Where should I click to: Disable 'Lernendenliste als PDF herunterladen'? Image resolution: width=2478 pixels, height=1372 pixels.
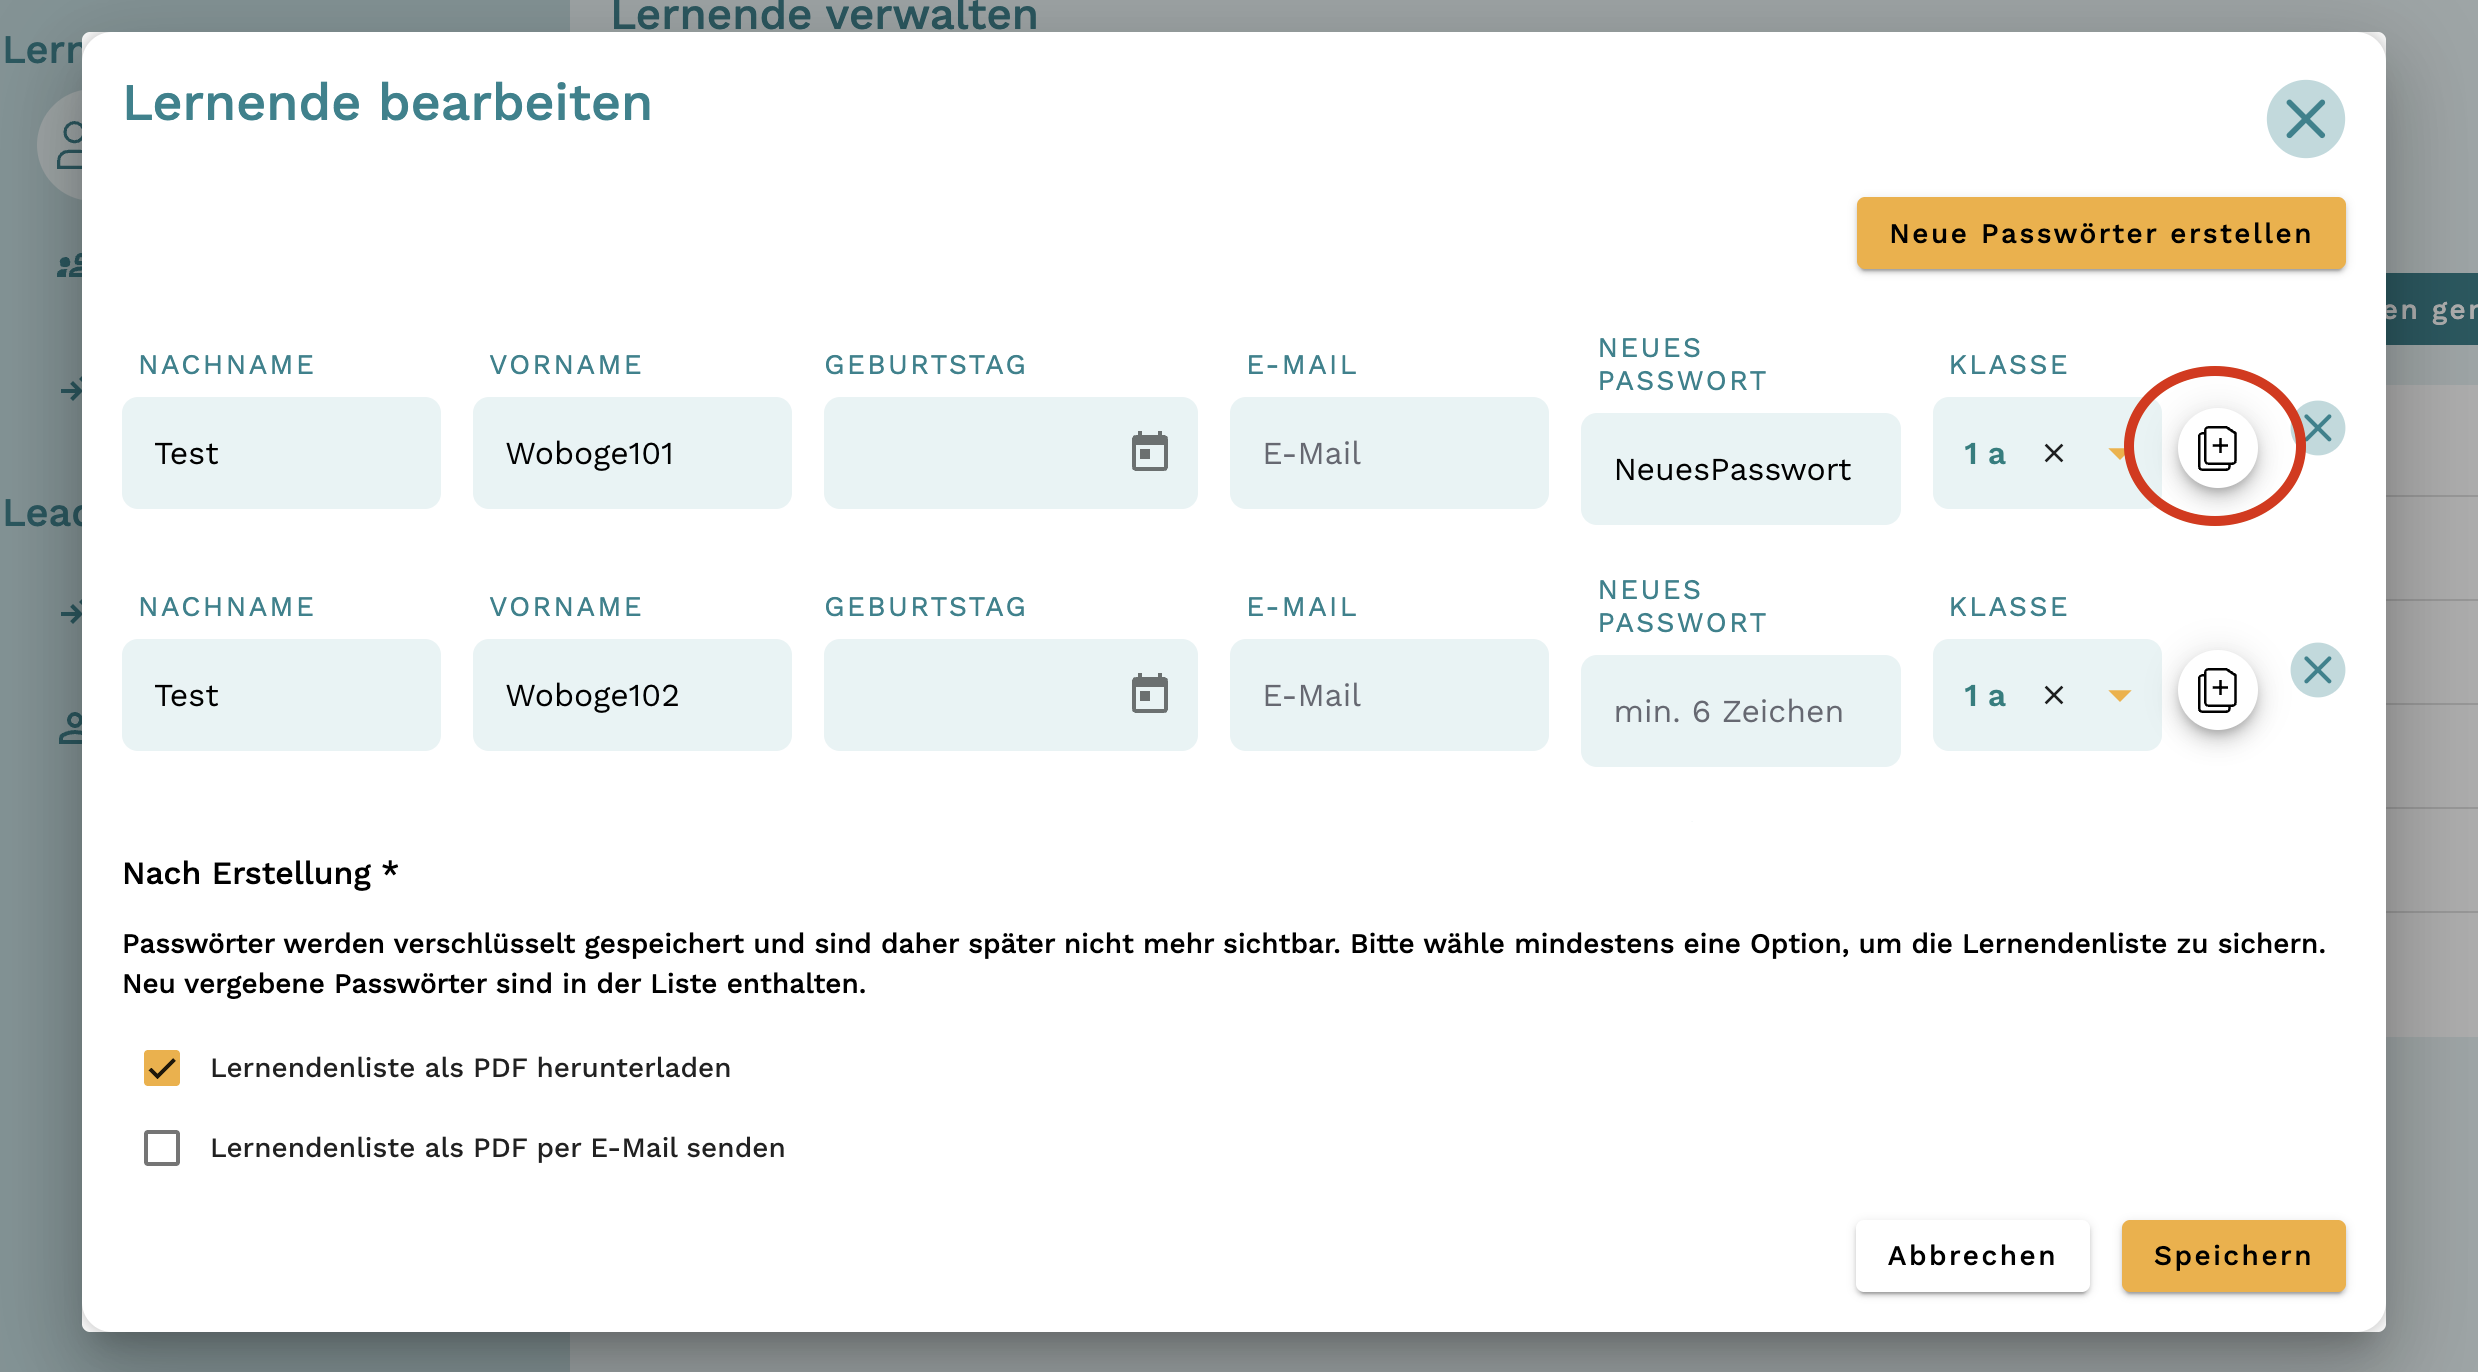(x=161, y=1068)
